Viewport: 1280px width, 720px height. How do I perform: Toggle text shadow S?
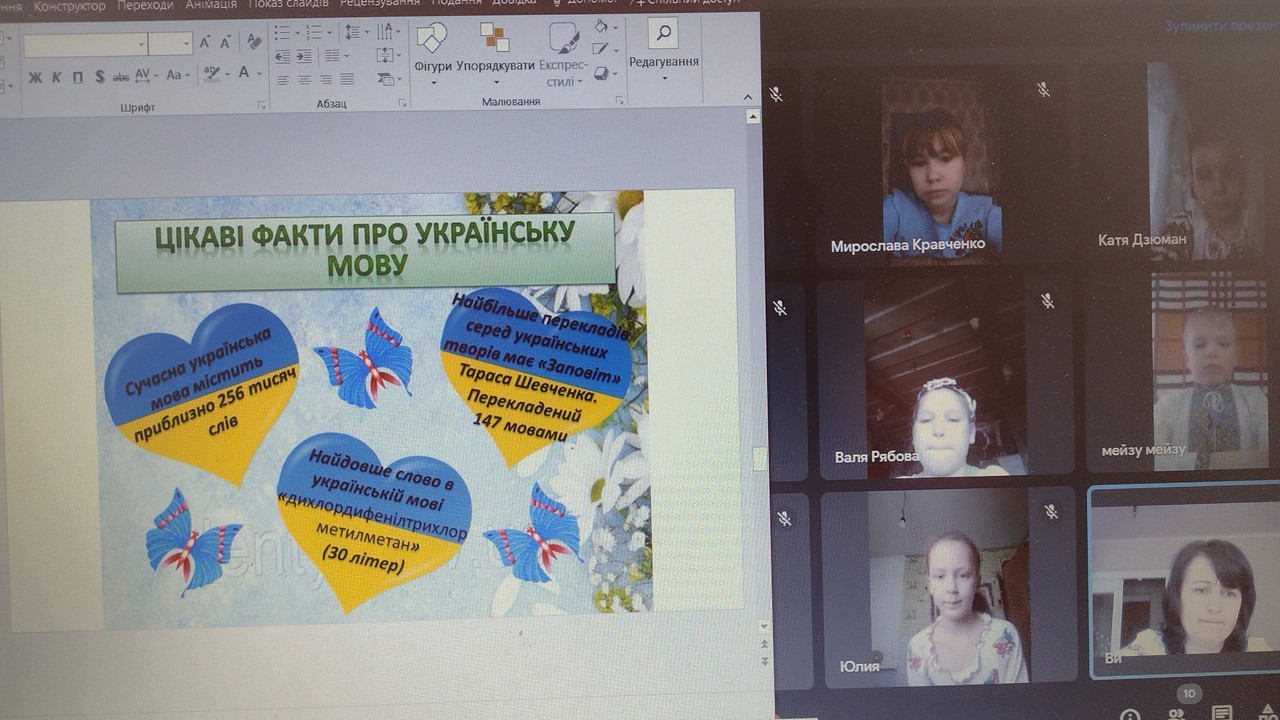pyautogui.click(x=100, y=76)
